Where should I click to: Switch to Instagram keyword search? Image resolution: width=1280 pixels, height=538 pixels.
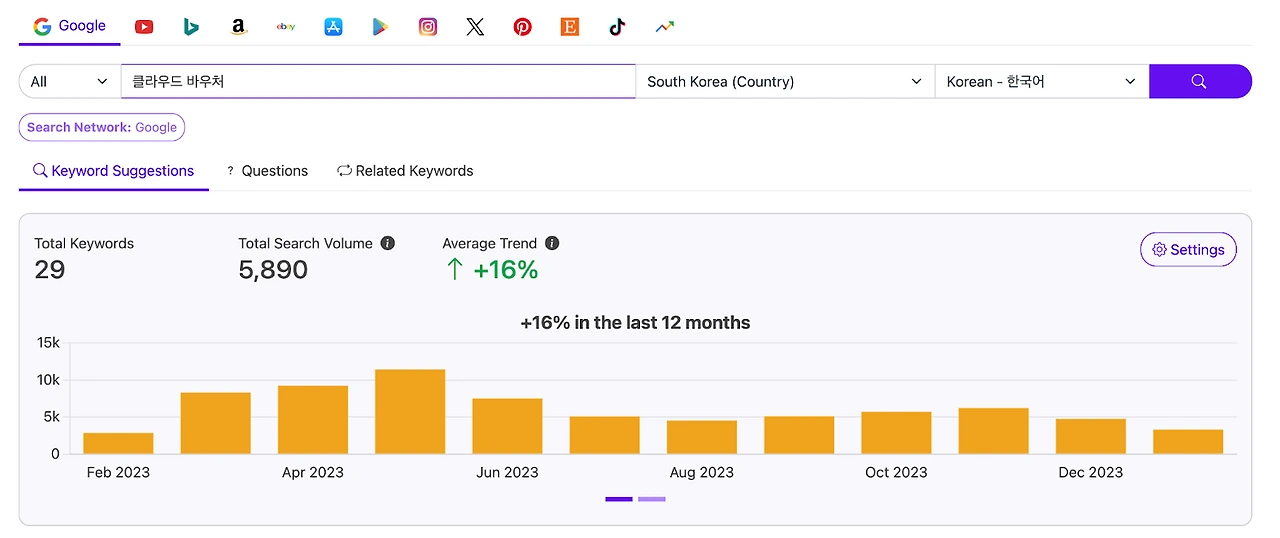click(x=428, y=27)
